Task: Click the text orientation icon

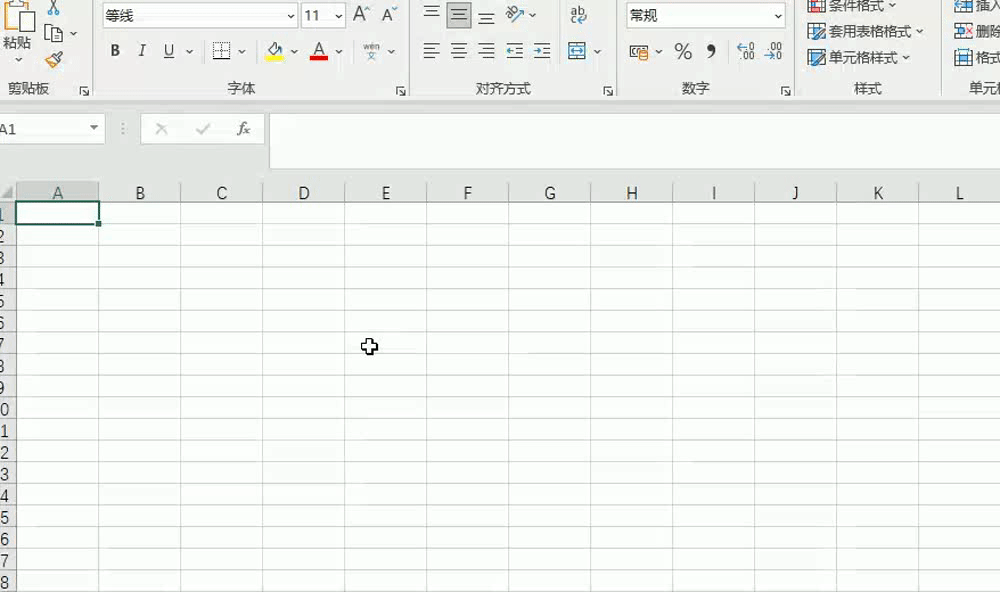Action: [x=515, y=14]
